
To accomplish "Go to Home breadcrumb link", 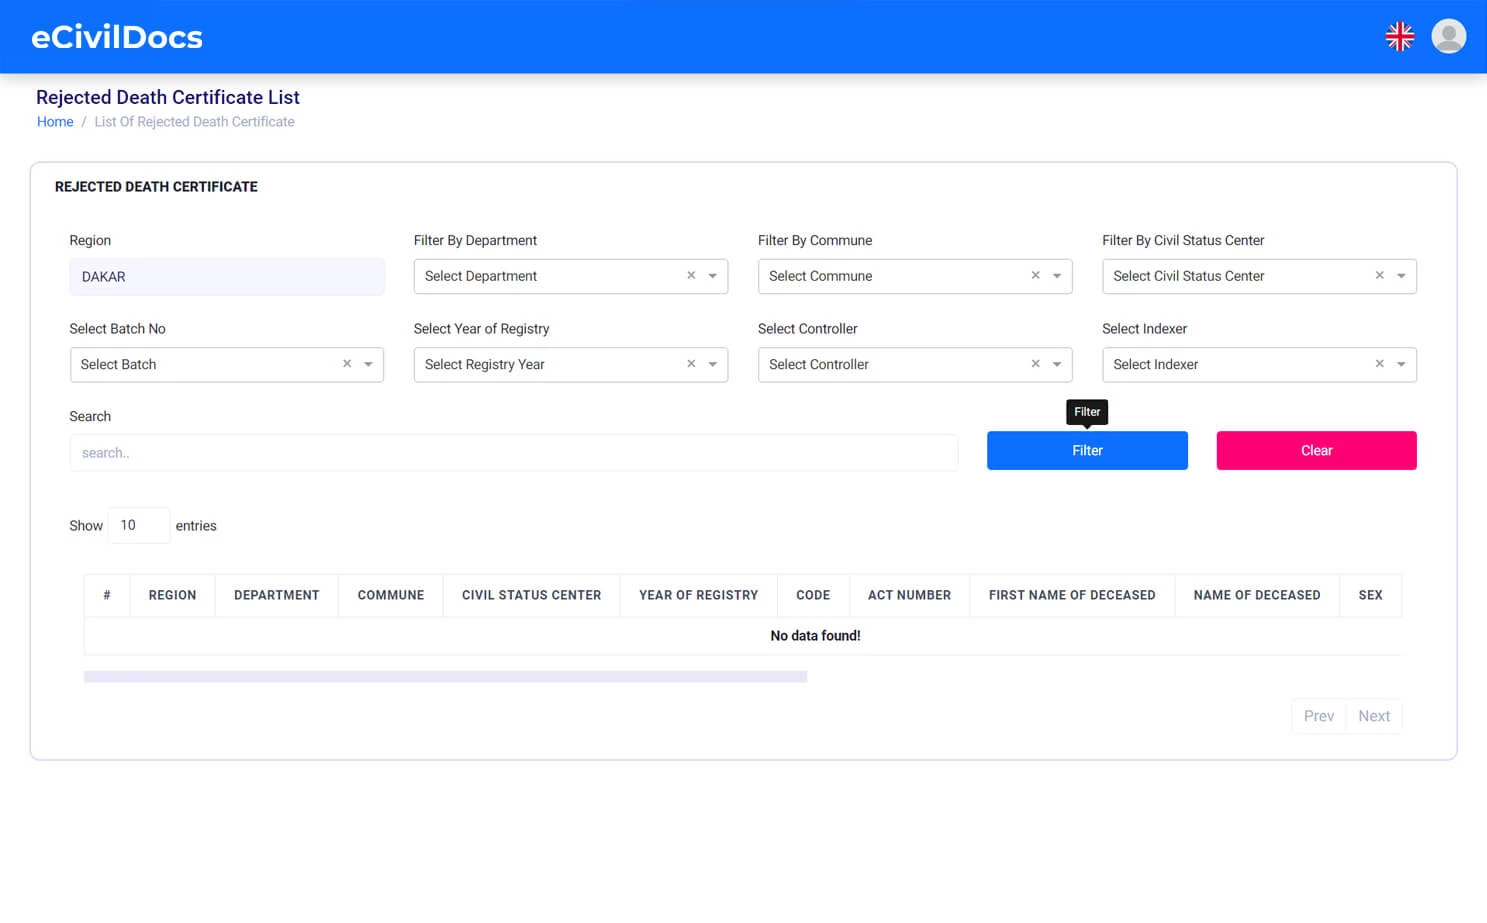I will [55, 122].
